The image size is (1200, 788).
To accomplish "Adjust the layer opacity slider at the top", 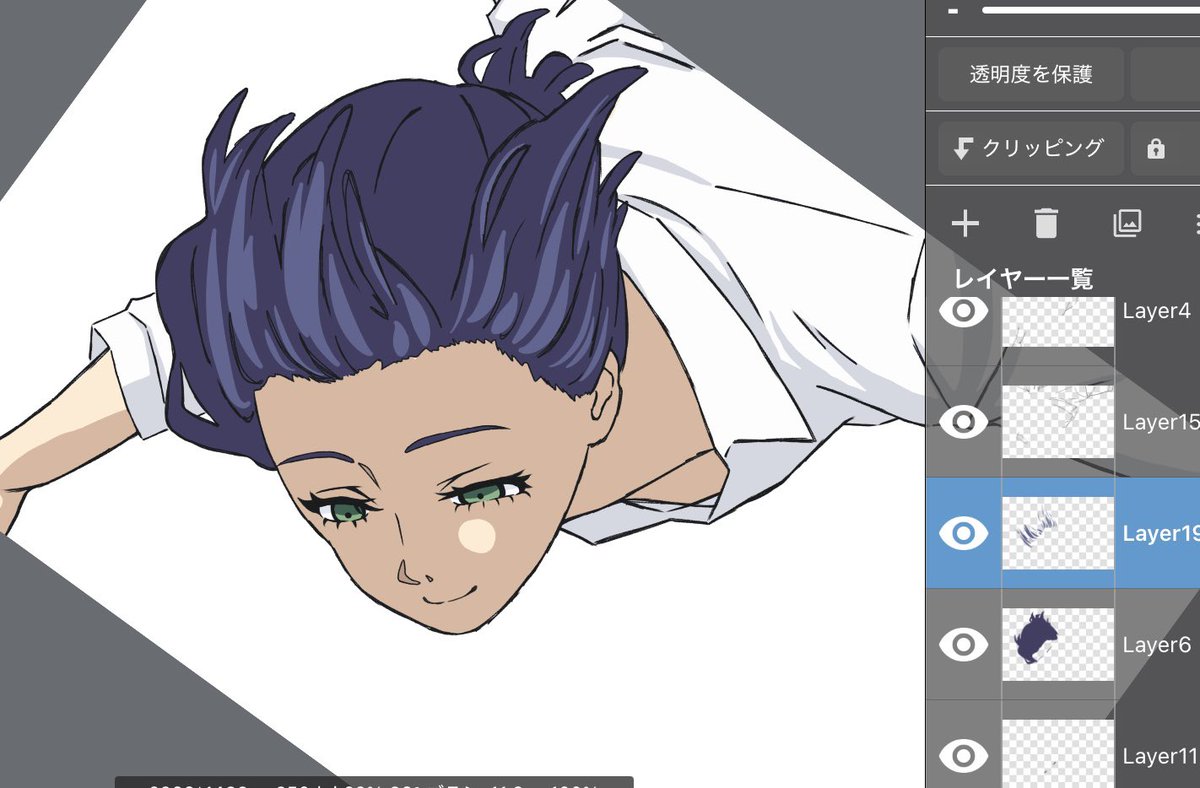I will point(1090,10).
